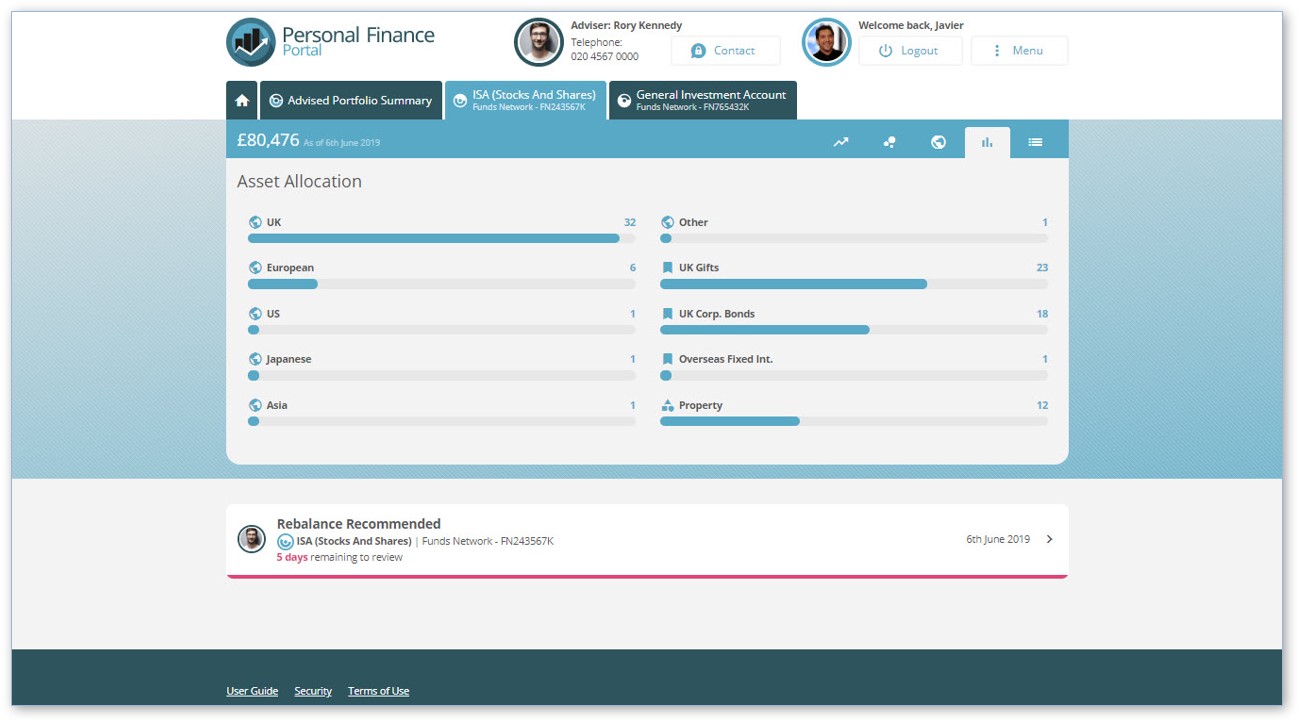Image resolution: width=1300 pixels, height=723 pixels.
Task: Click the adviser telephone number 020 4567 0000
Action: (x=604, y=57)
